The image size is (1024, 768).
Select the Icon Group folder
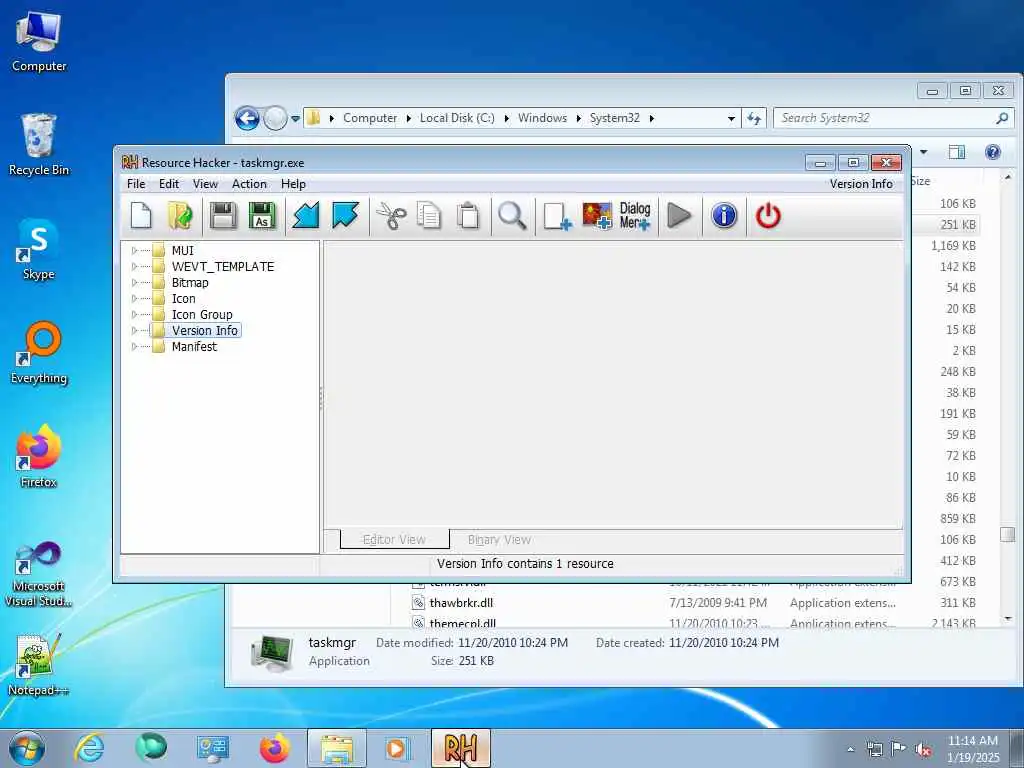pos(202,315)
